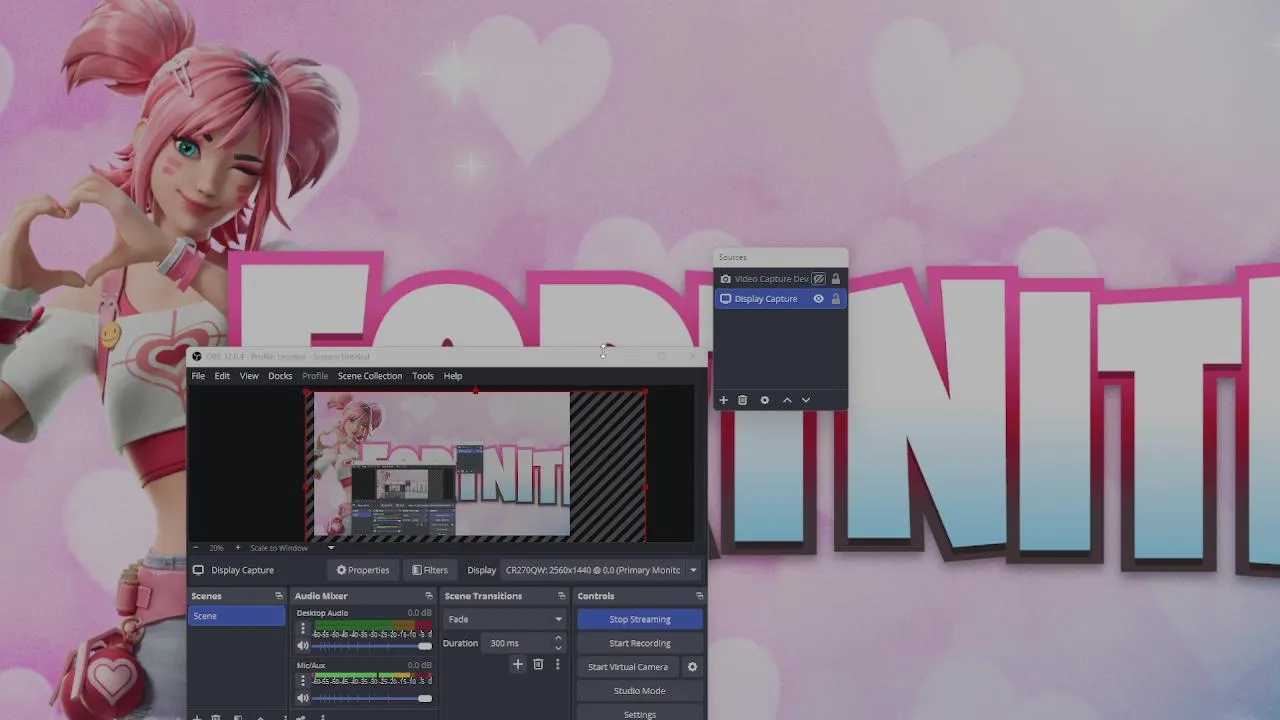This screenshot has width=1280, height=720.
Task: Open the Display monitor dropdown
Action: (x=693, y=570)
